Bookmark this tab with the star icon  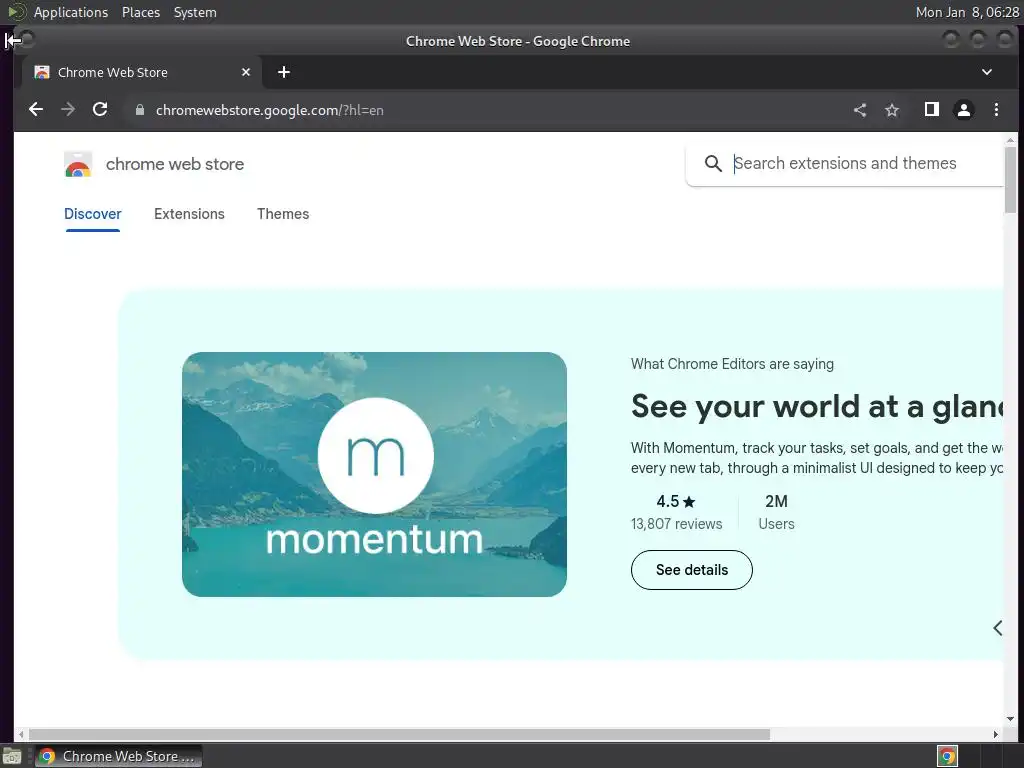(892, 110)
